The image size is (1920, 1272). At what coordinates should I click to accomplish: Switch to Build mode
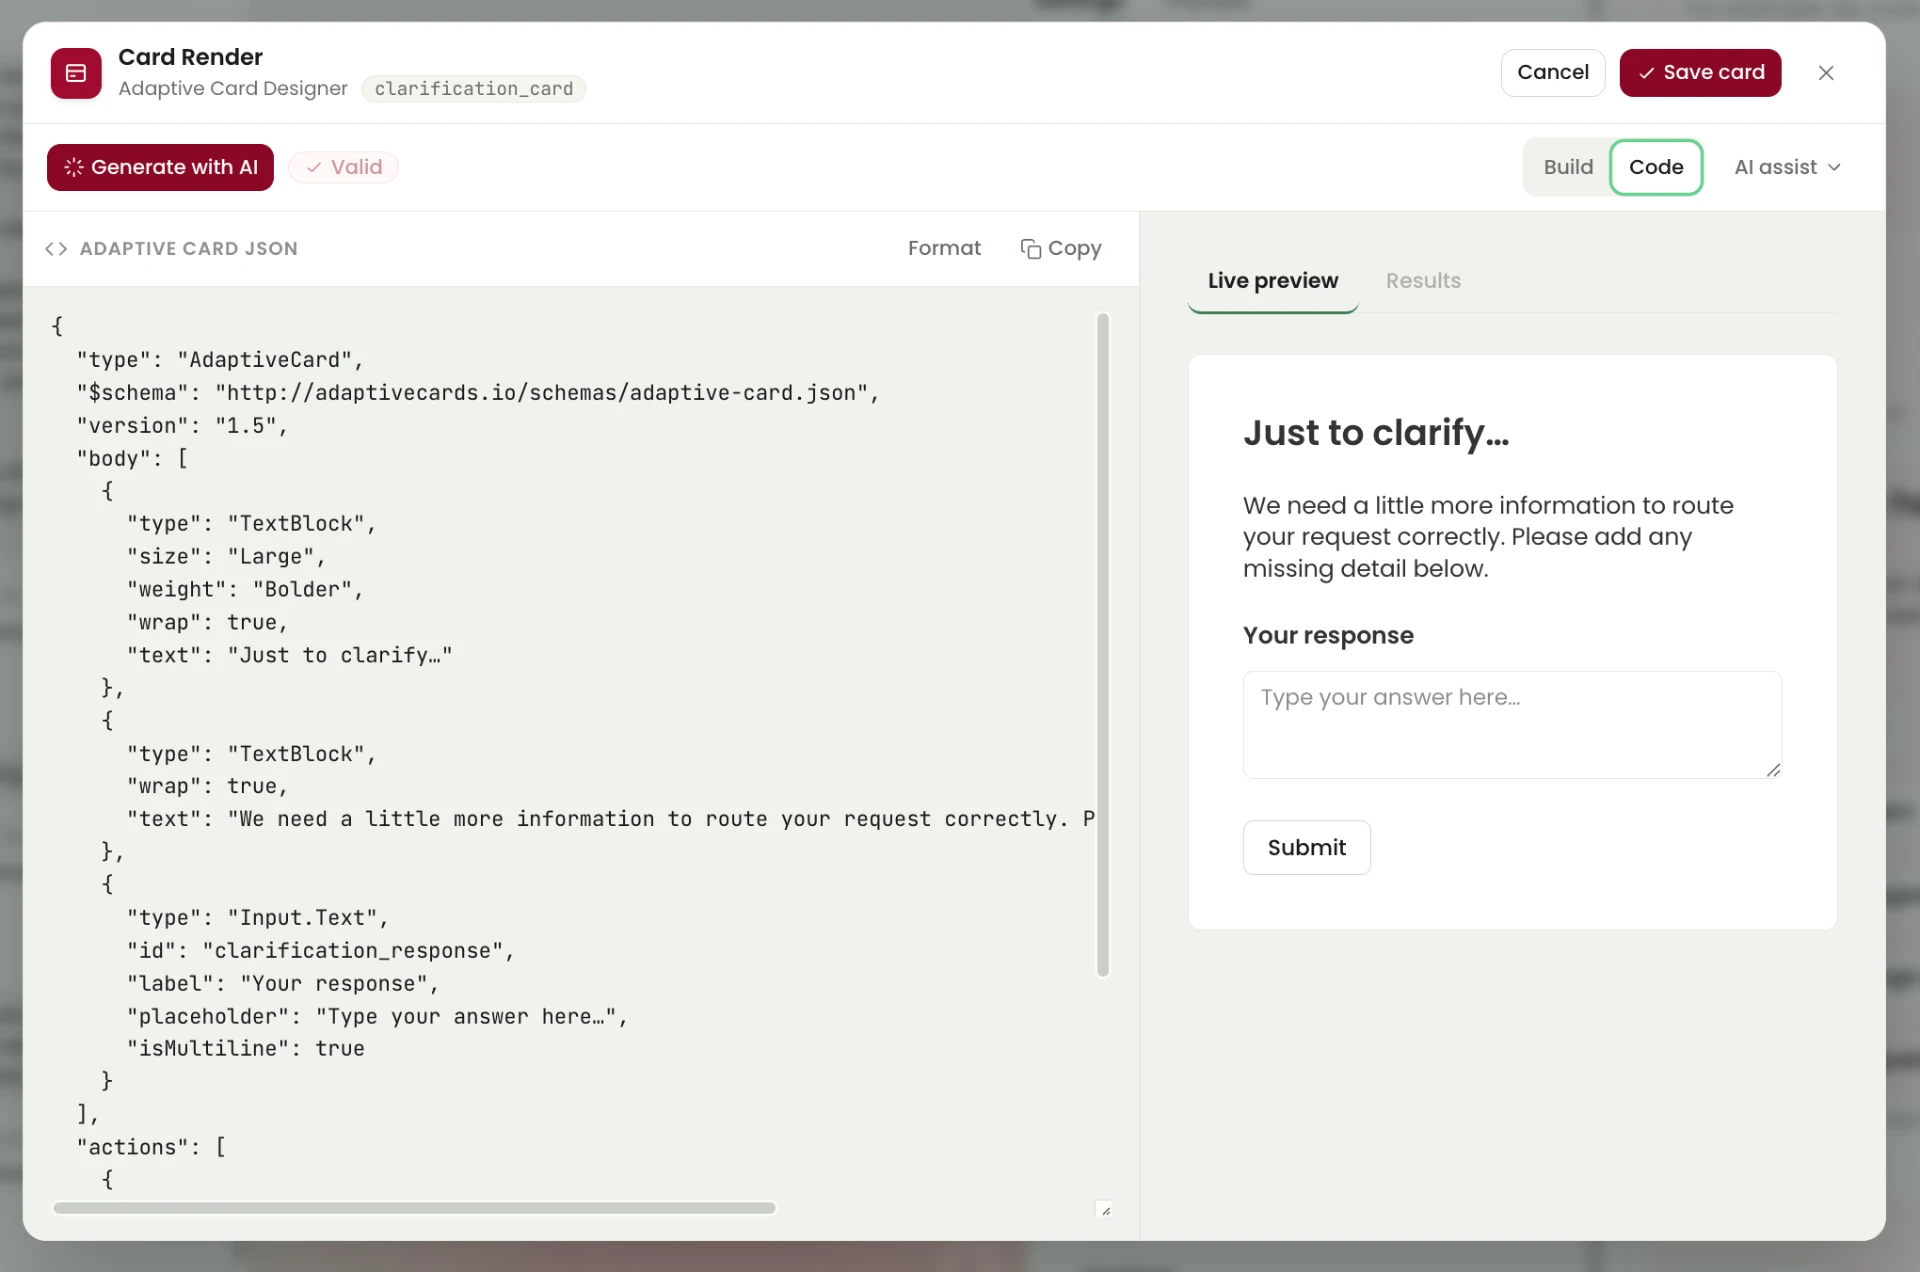pos(1568,167)
